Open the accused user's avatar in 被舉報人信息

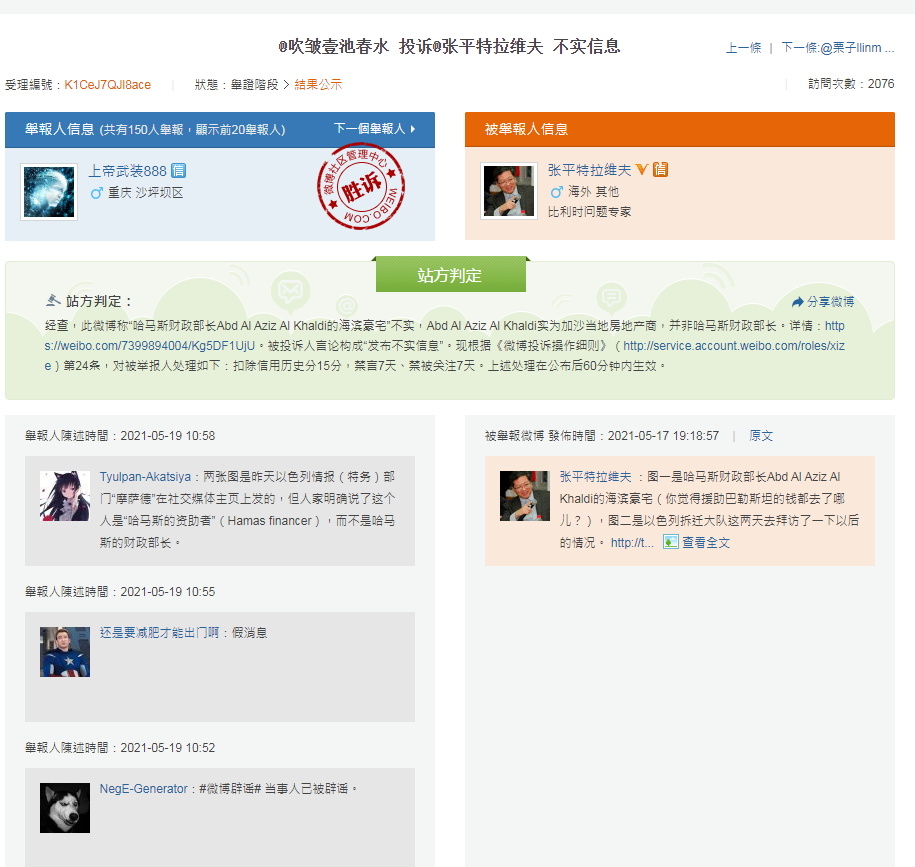pyautogui.click(x=509, y=191)
